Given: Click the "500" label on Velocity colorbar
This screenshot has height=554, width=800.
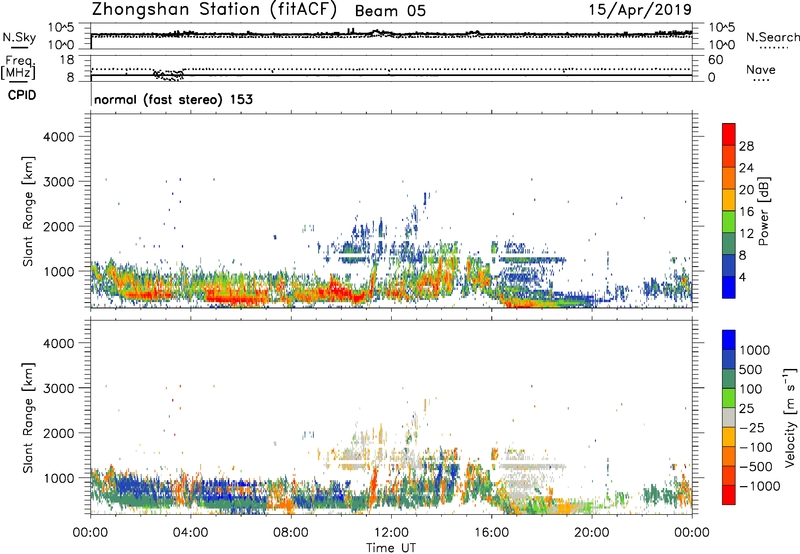Looking at the screenshot, I should 751,369.
